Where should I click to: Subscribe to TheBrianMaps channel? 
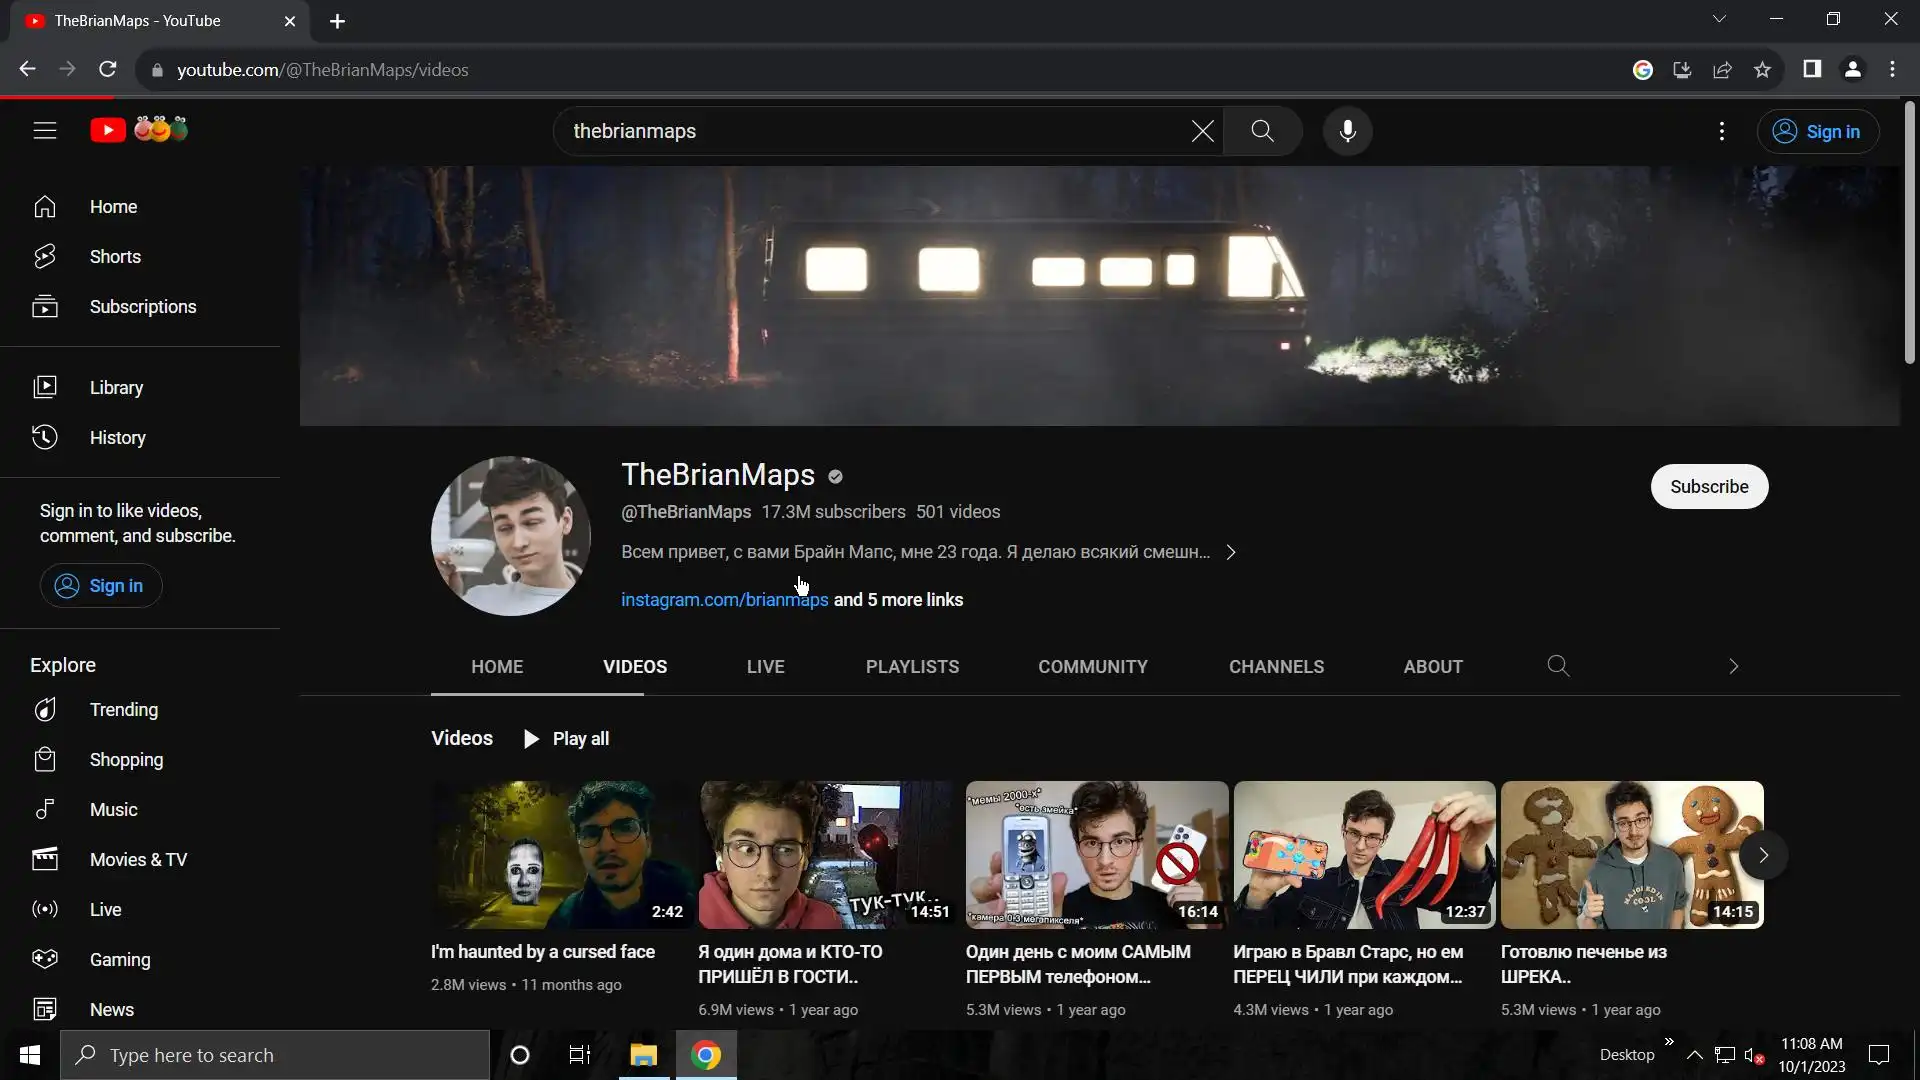[1708, 487]
